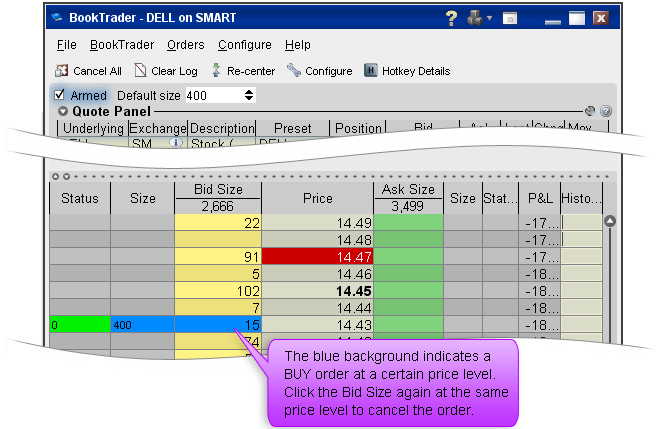Open the help question mark icon
Viewport: 662px width, 429px height.
451,18
